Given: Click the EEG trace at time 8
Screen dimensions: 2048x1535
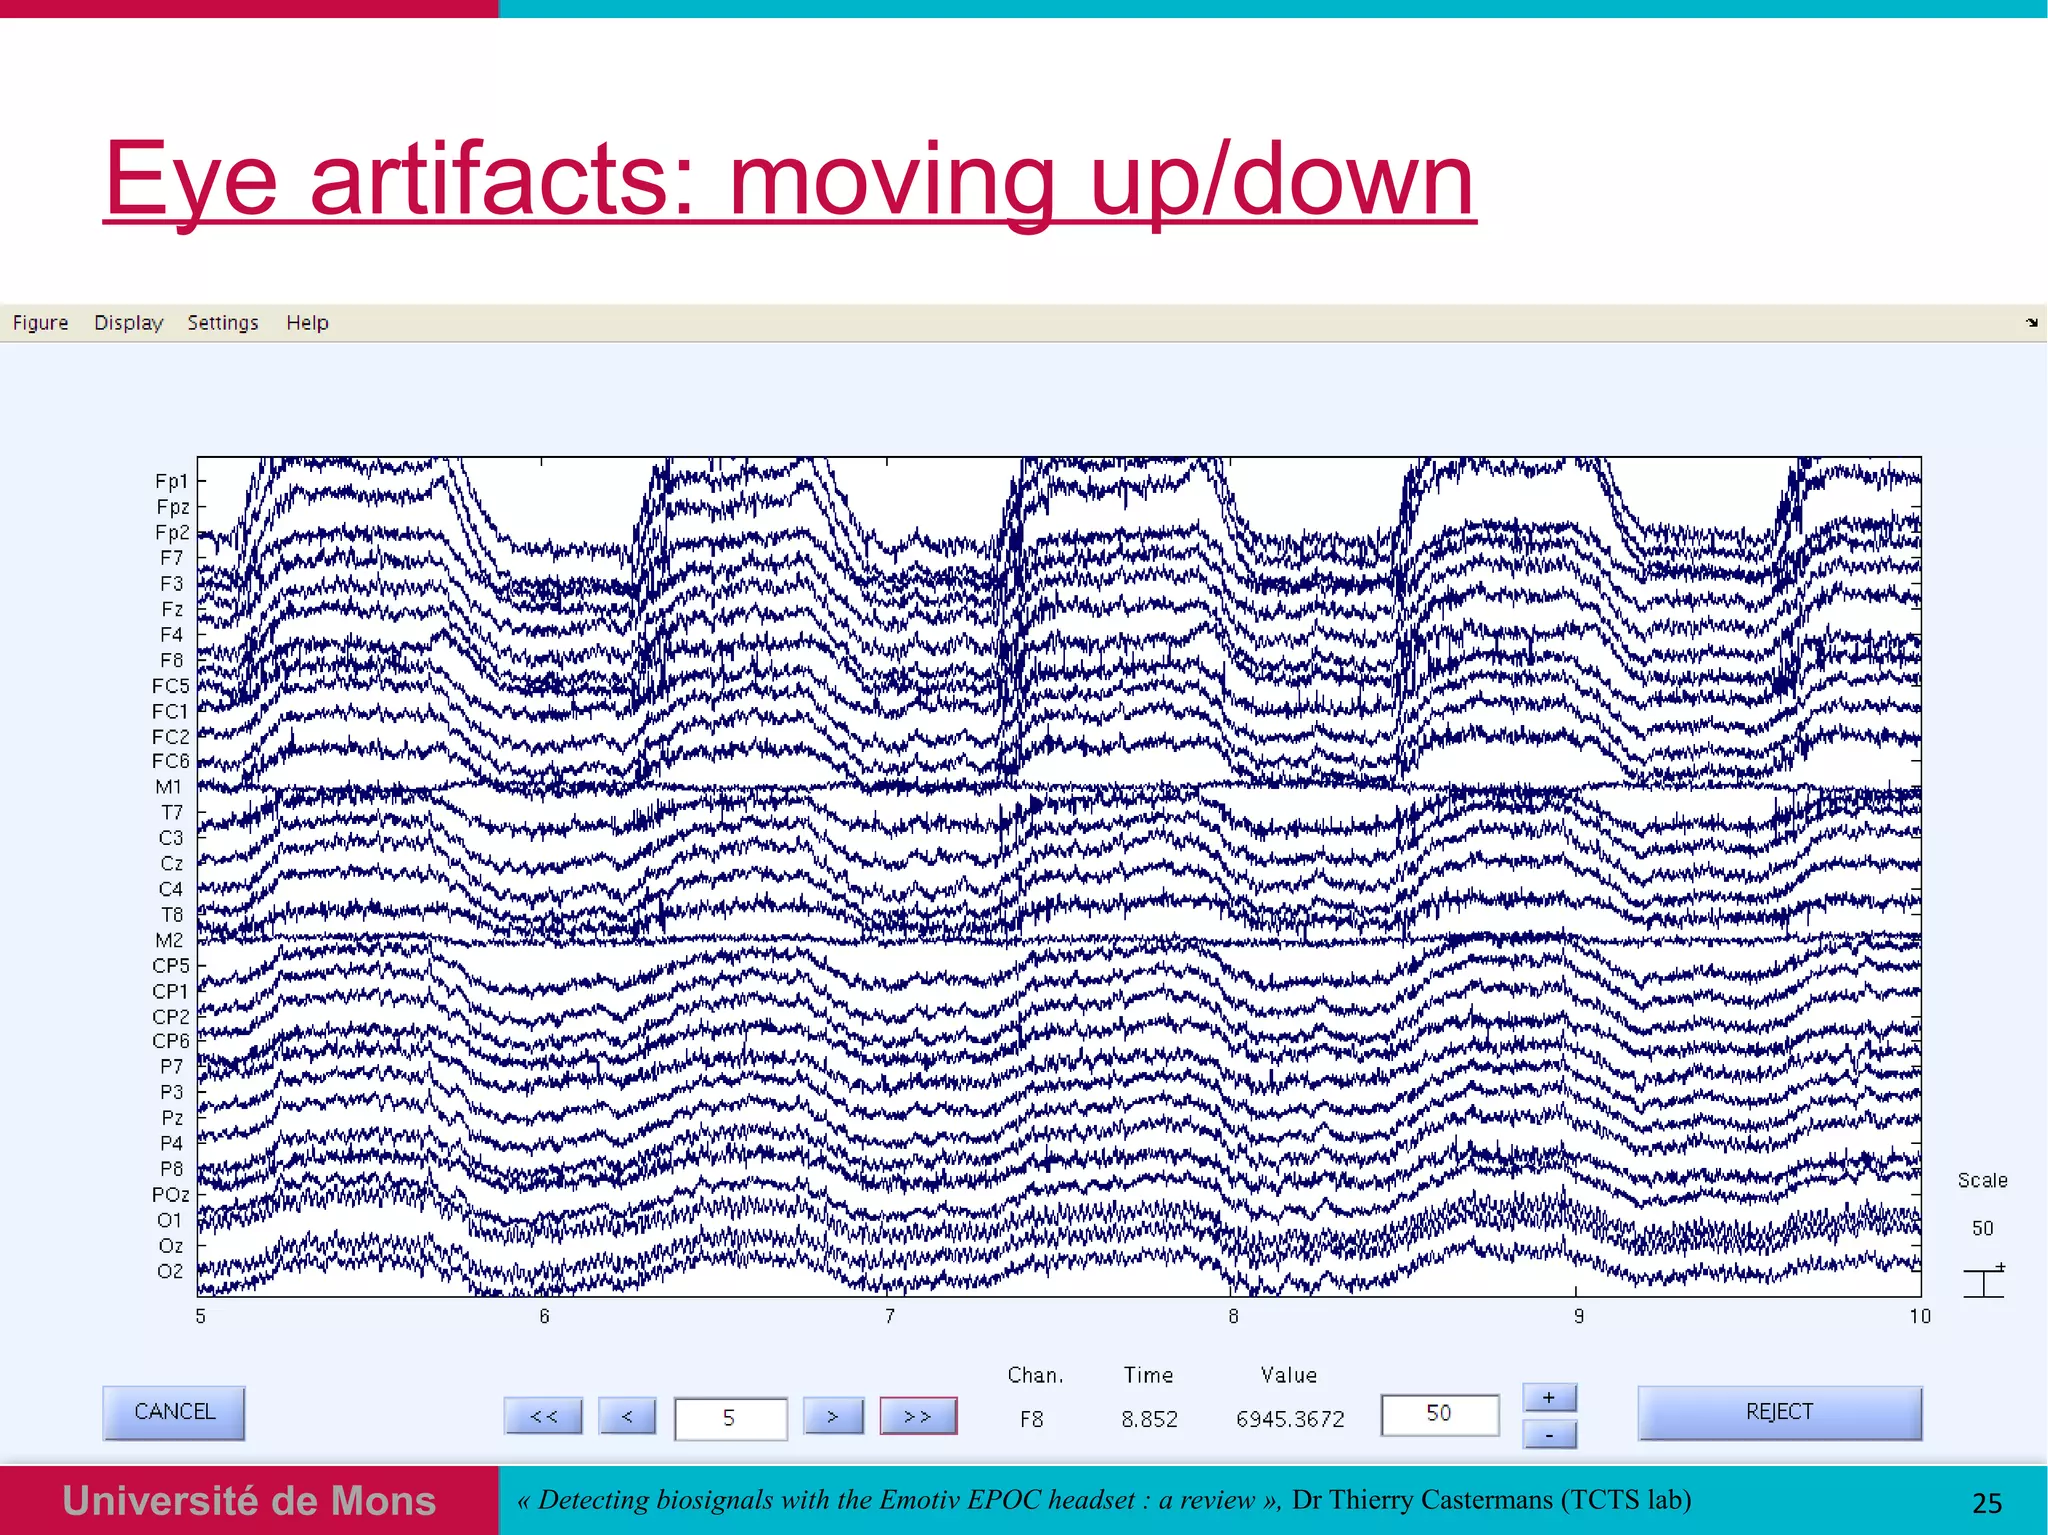Looking at the screenshot, I should click(1232, 876).
